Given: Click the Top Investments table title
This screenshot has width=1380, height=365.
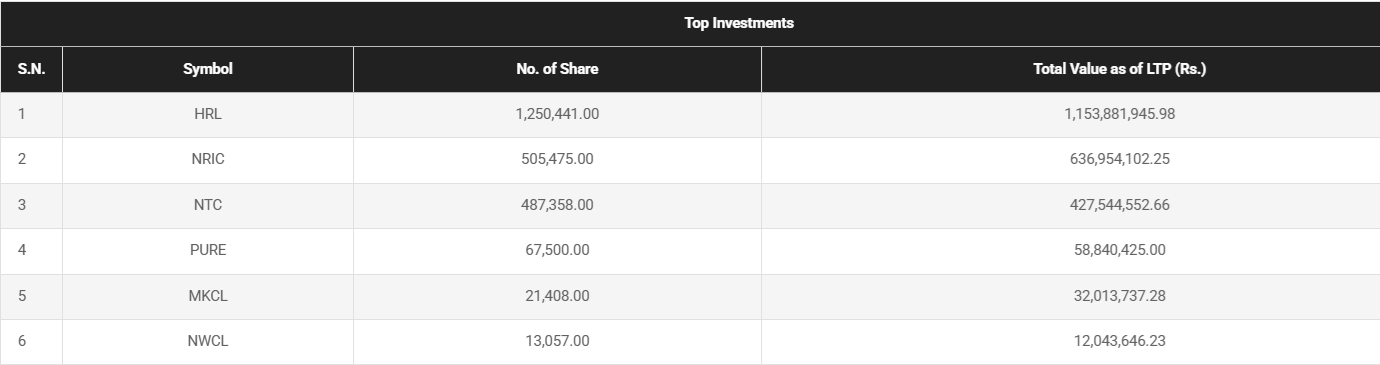Looking at the screenshot, I should click(739, 23).
